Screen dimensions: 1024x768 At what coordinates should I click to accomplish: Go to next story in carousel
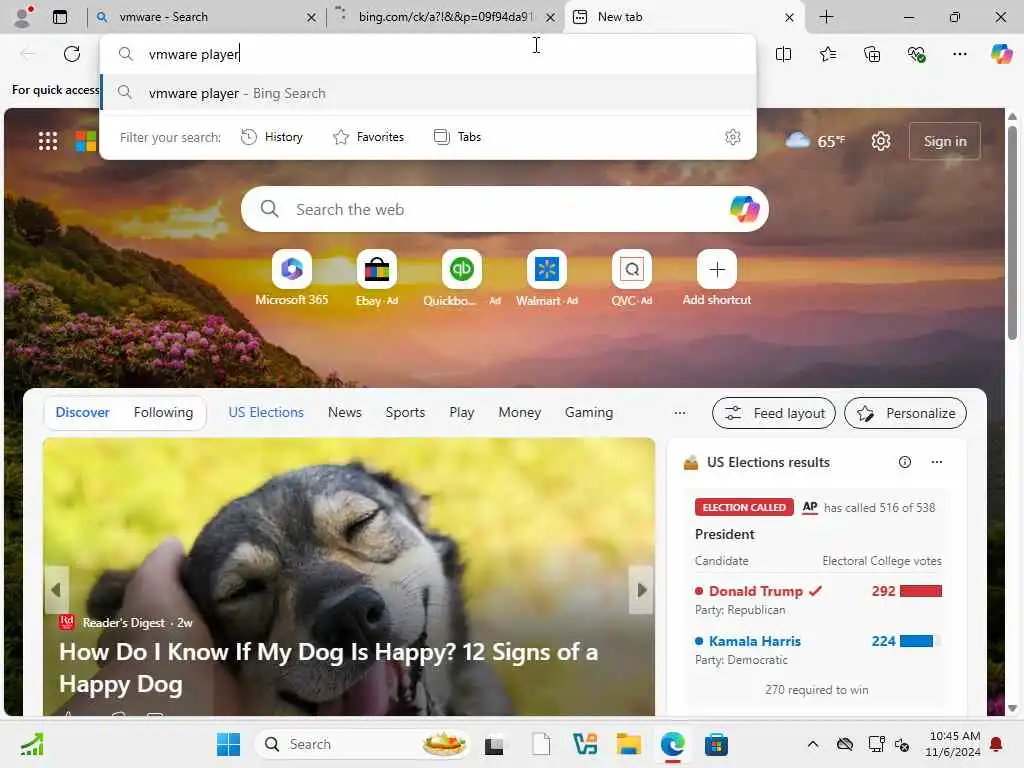641,590
